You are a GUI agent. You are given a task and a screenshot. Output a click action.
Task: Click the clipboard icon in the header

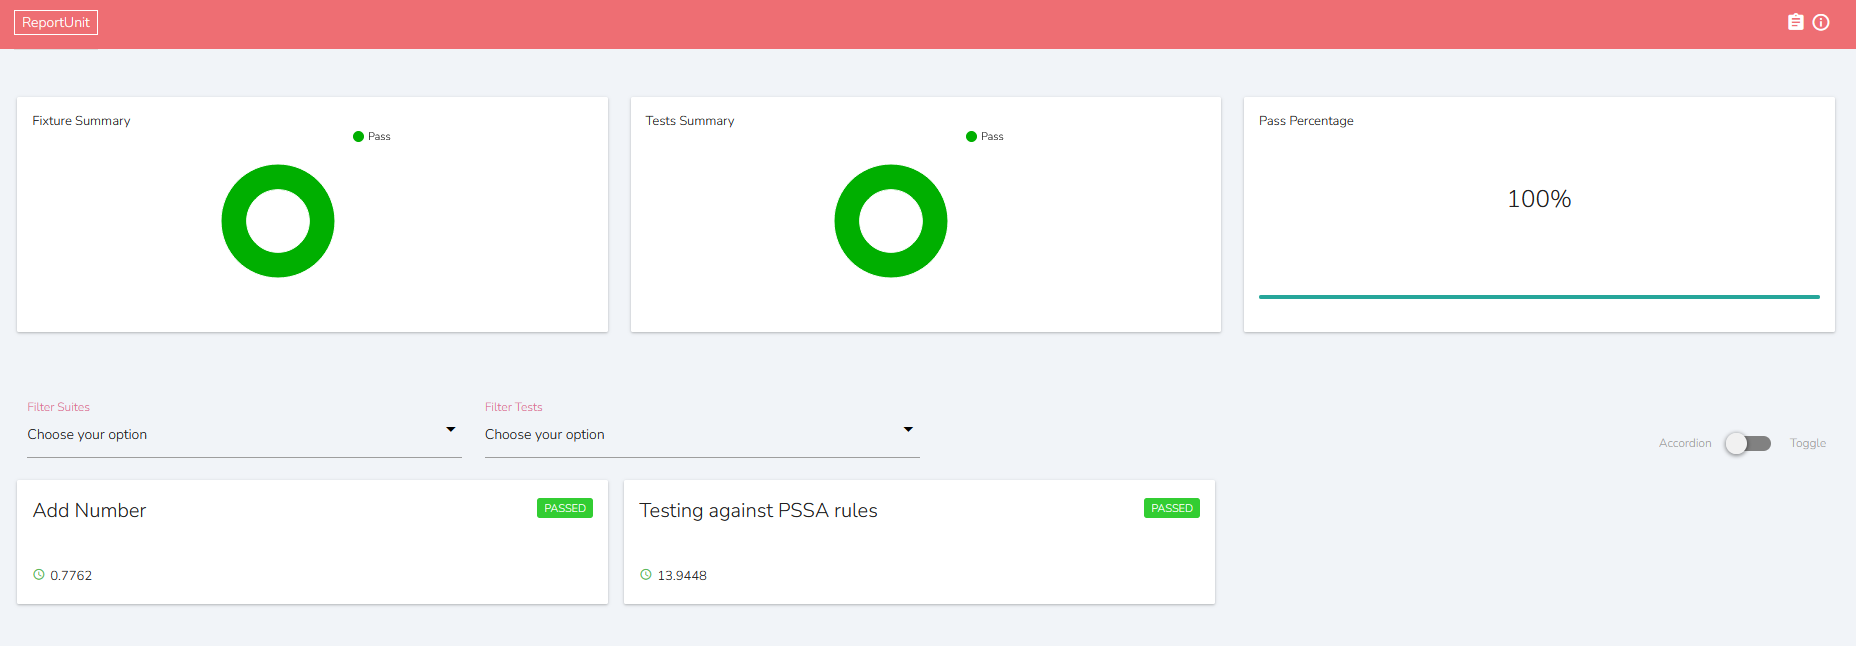tap(1795, 22)
